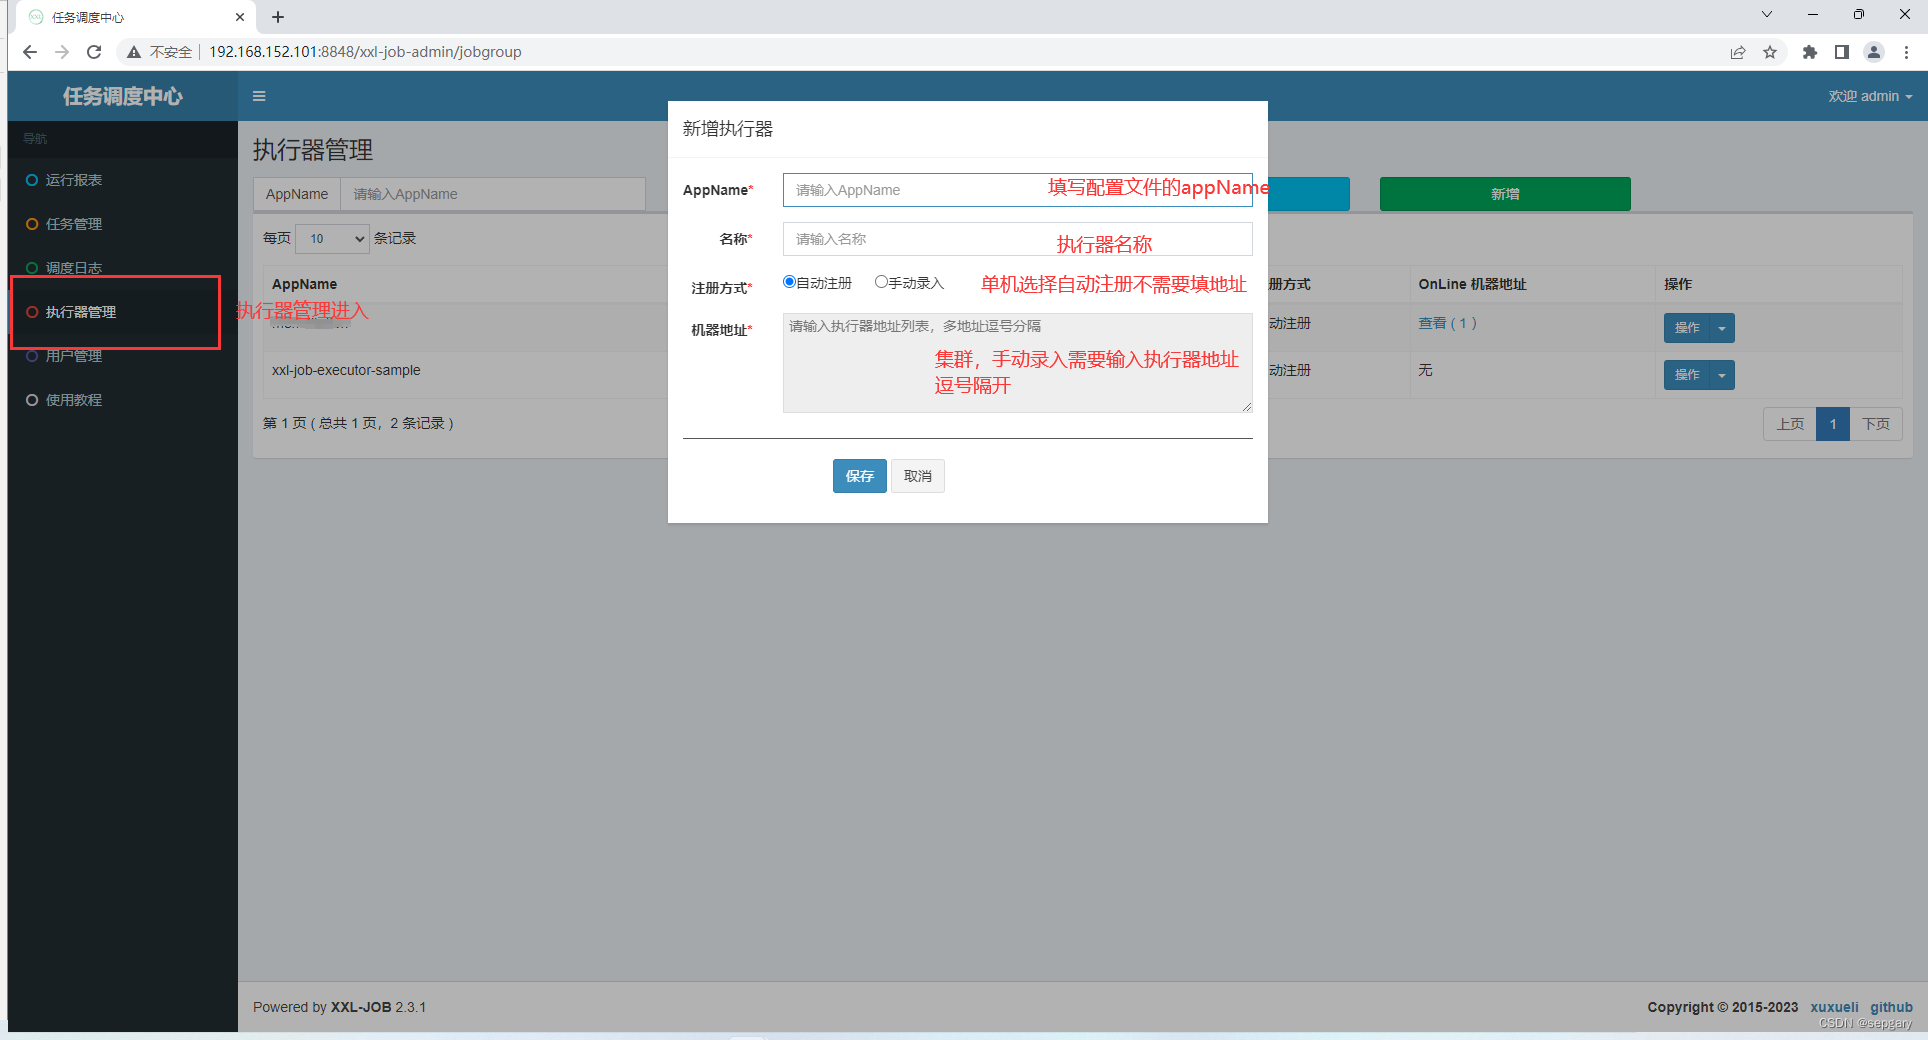Click the 保存 button
This screenshot has width=1928, height=1040.
[859, 476]
